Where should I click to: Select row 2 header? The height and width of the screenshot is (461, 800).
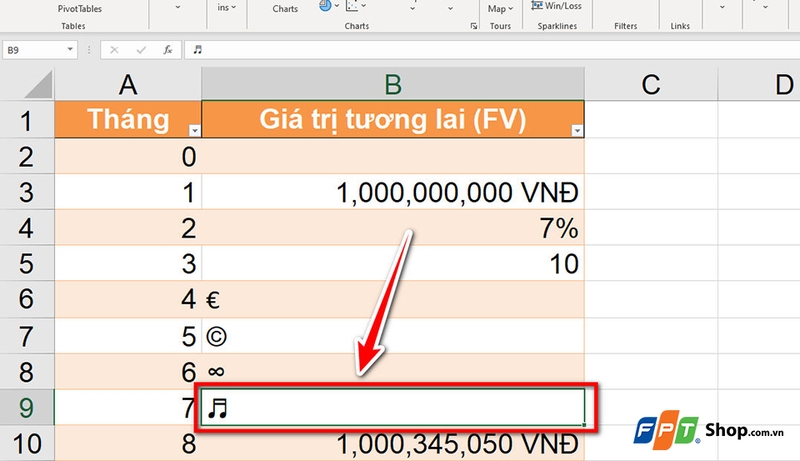27,156
